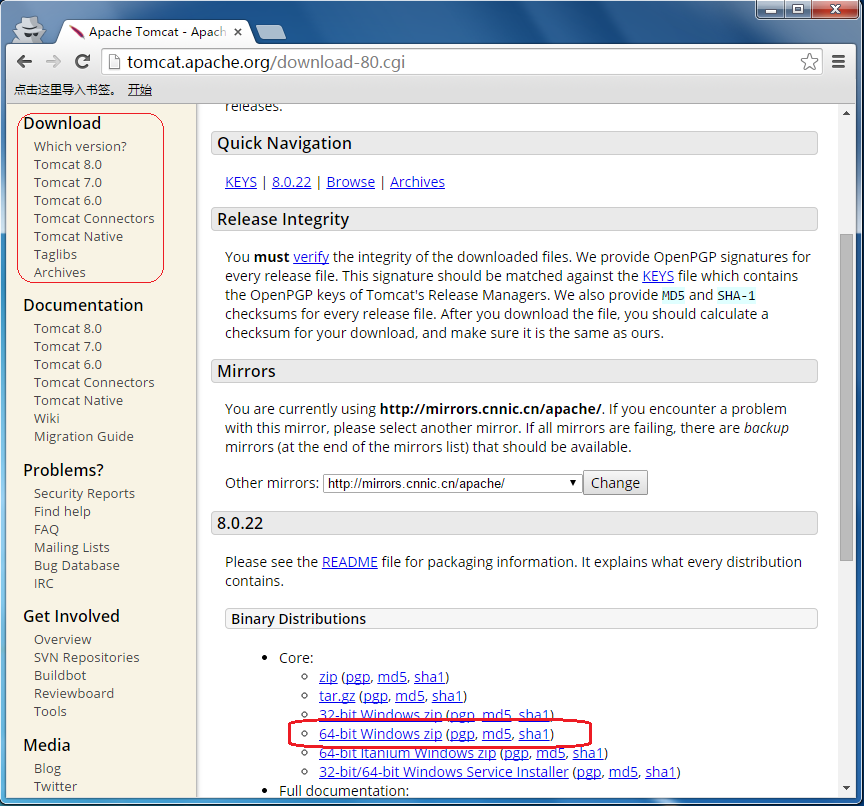Open pgp signature for Core zip
Screen dimensions: 864x806
coord(358,678)
